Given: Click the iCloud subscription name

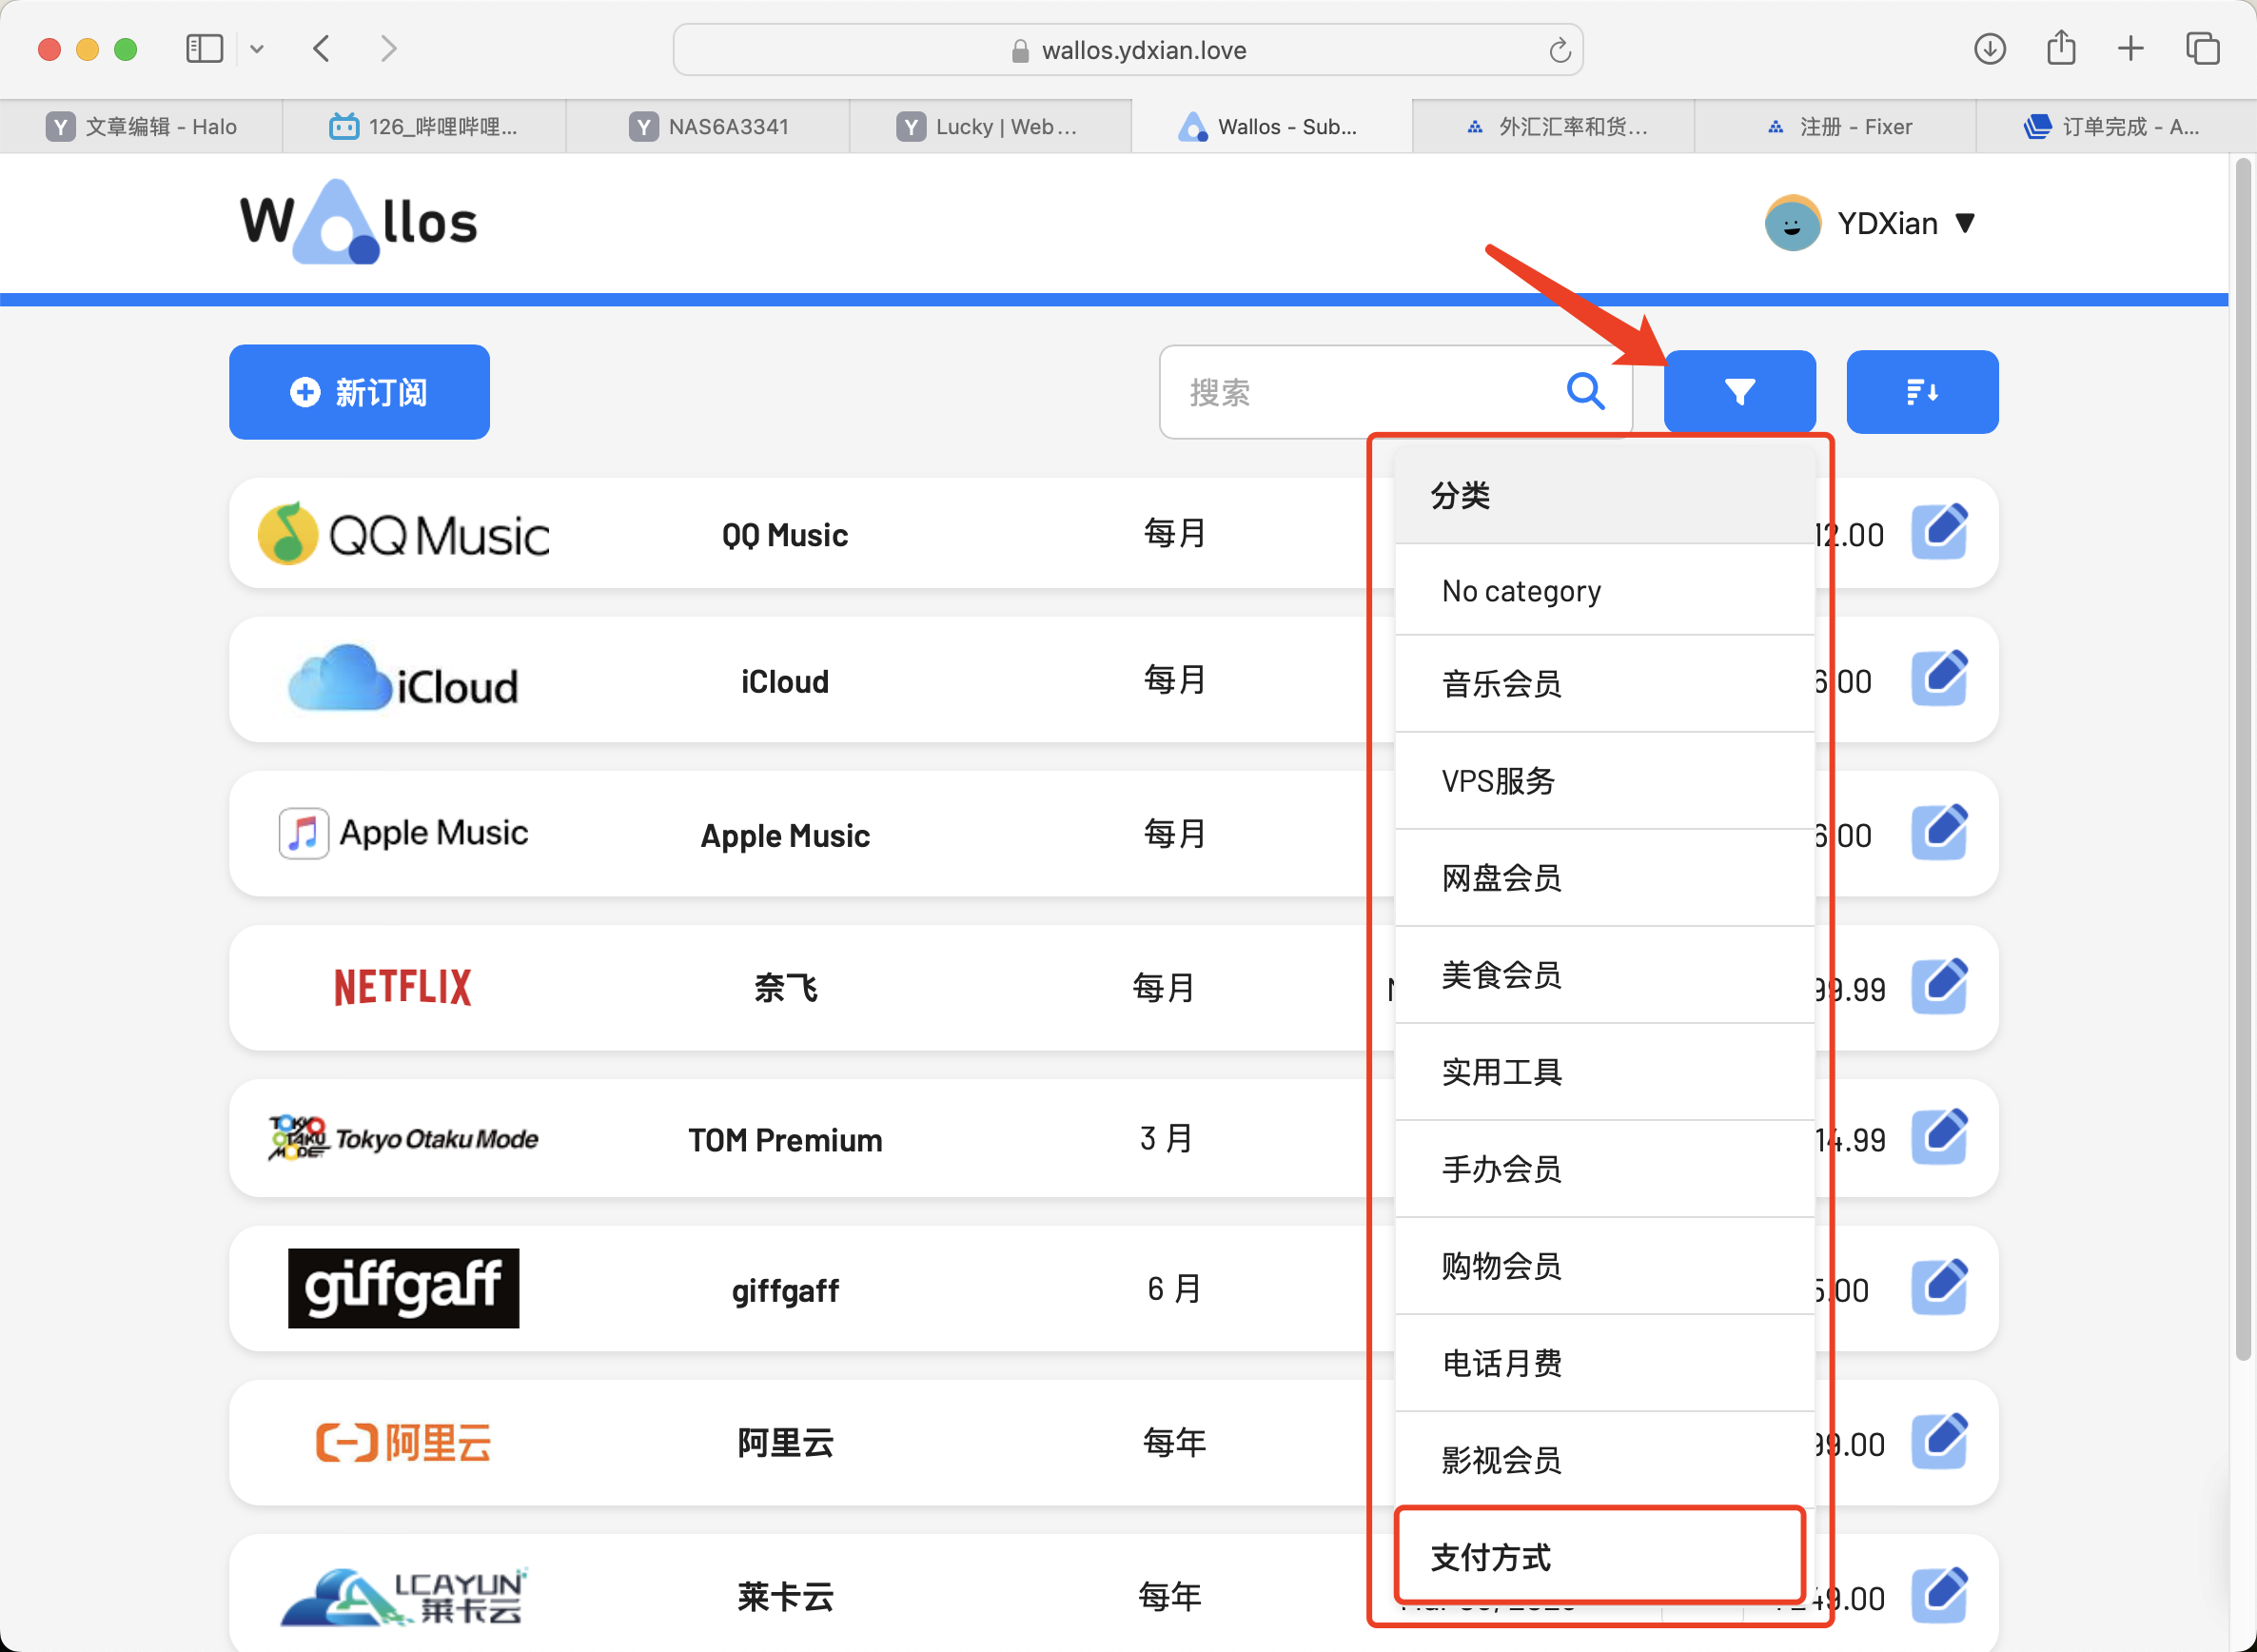Looking at the screenshot, I should point(785,681).
